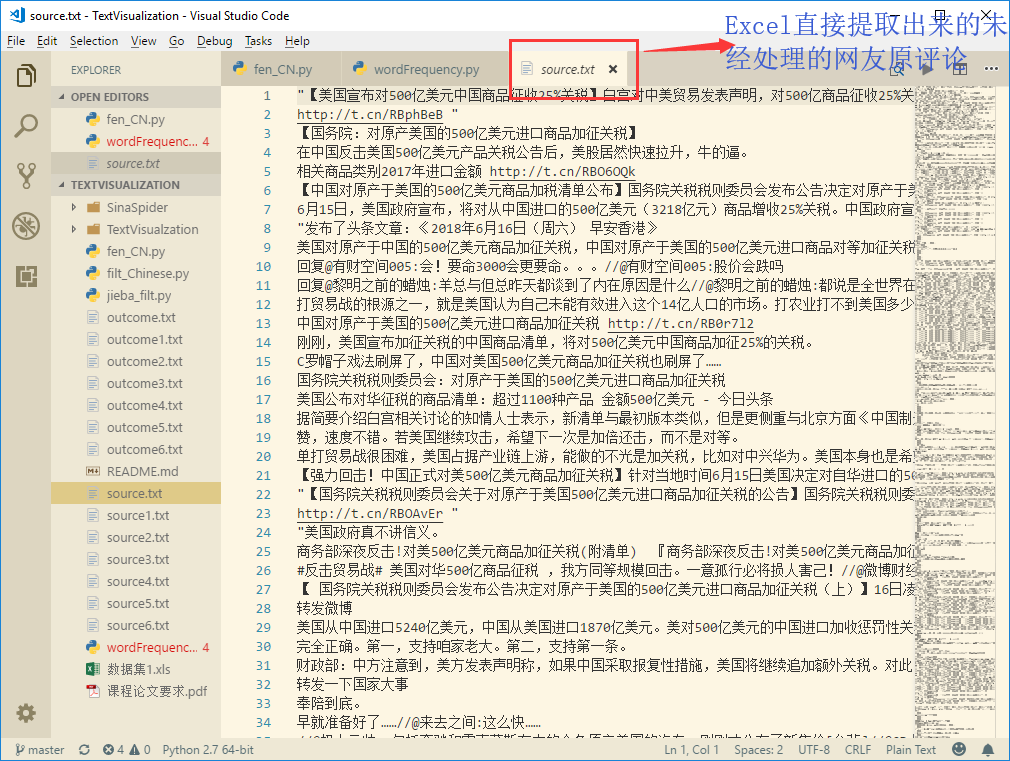This screenshot has height=761, width=1010.
Task: Open the feedback smiley icon
Action: click(x=959, y=749)
